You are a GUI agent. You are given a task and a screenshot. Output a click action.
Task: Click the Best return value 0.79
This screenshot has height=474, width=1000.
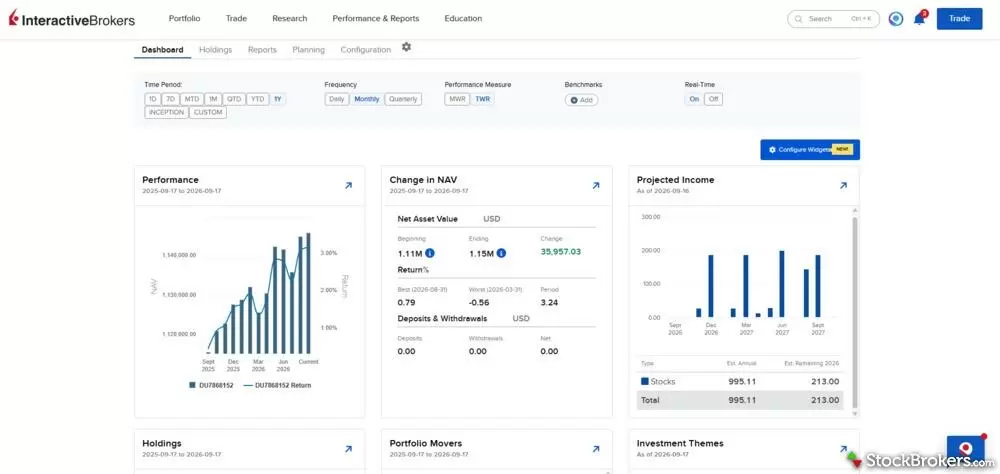pos(406,302)
